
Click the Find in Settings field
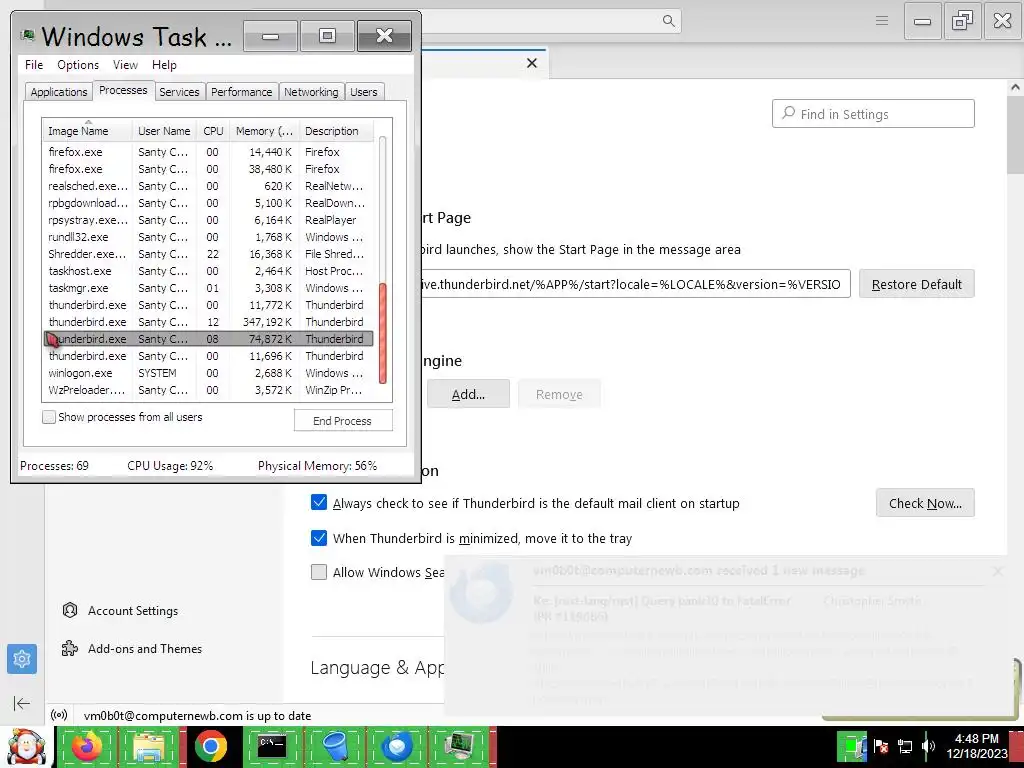point(873,114)
